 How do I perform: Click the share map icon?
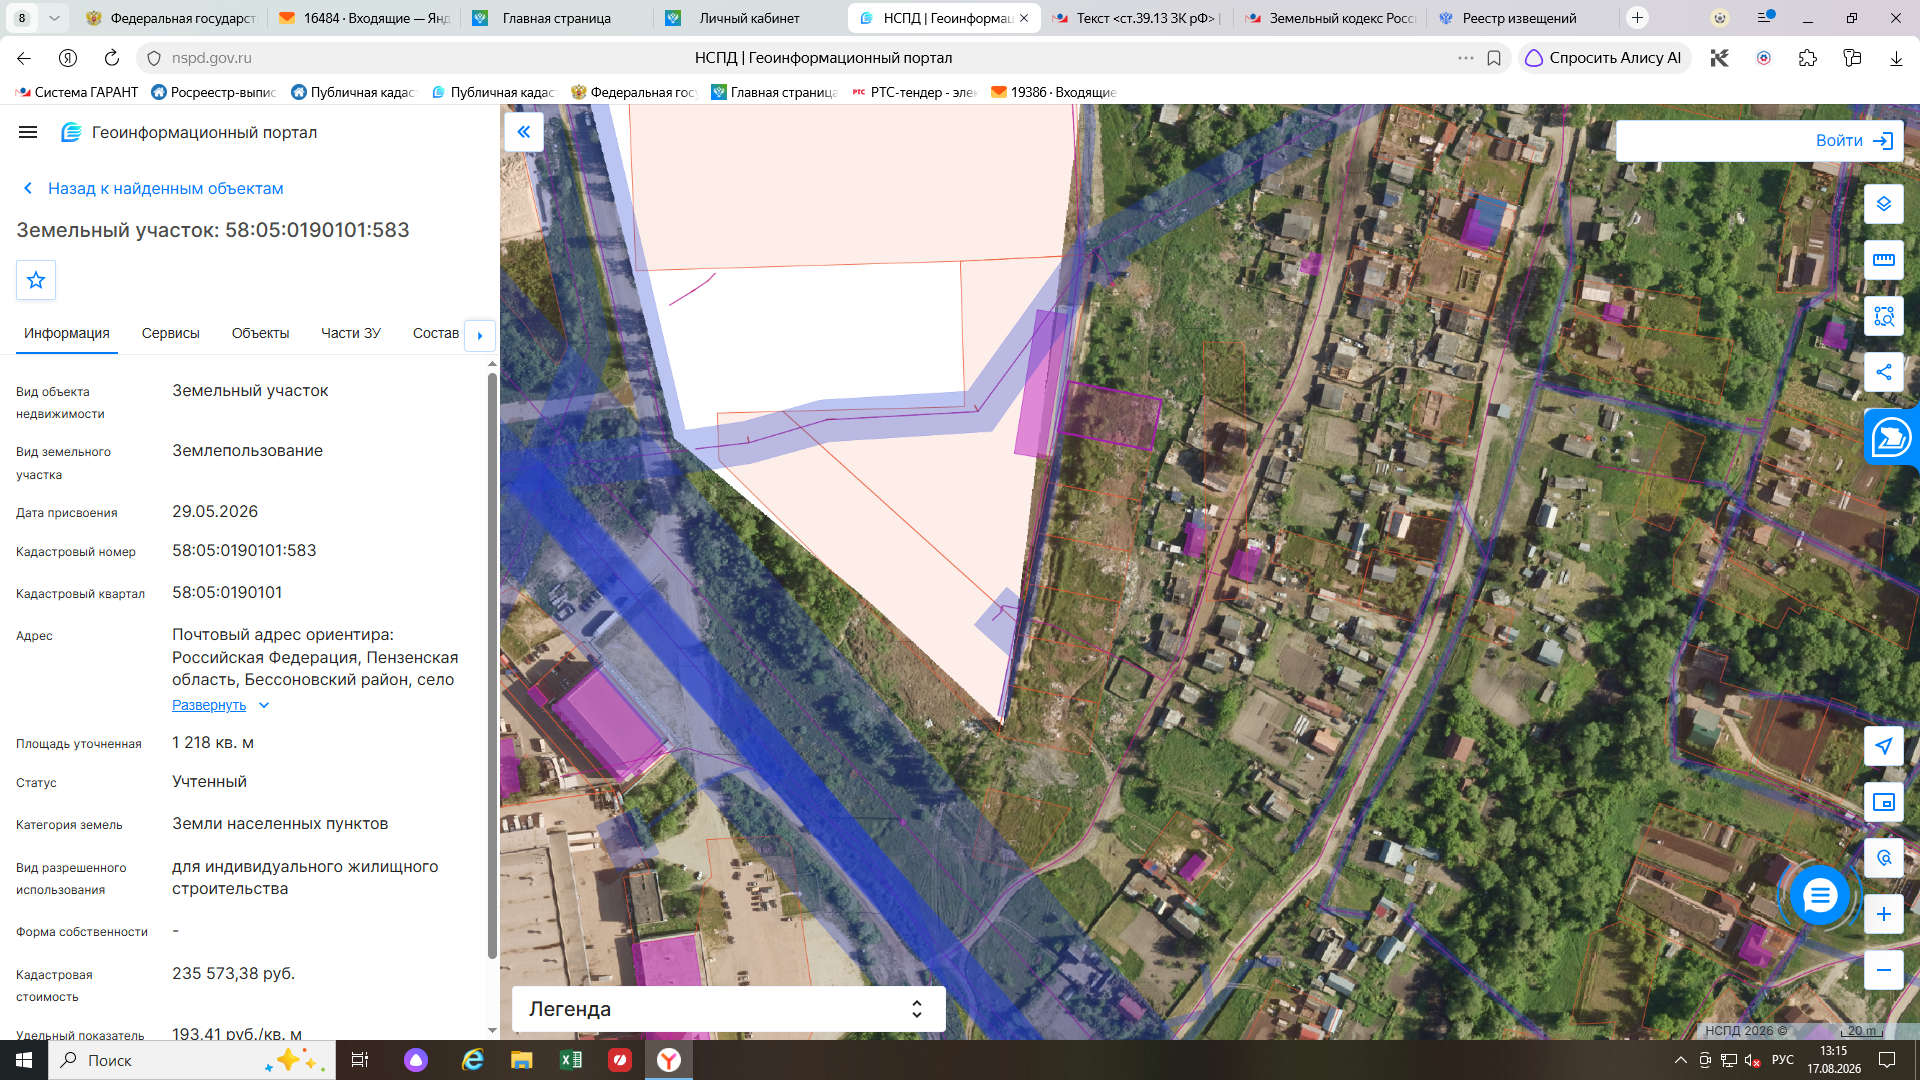coord(1883,372)
